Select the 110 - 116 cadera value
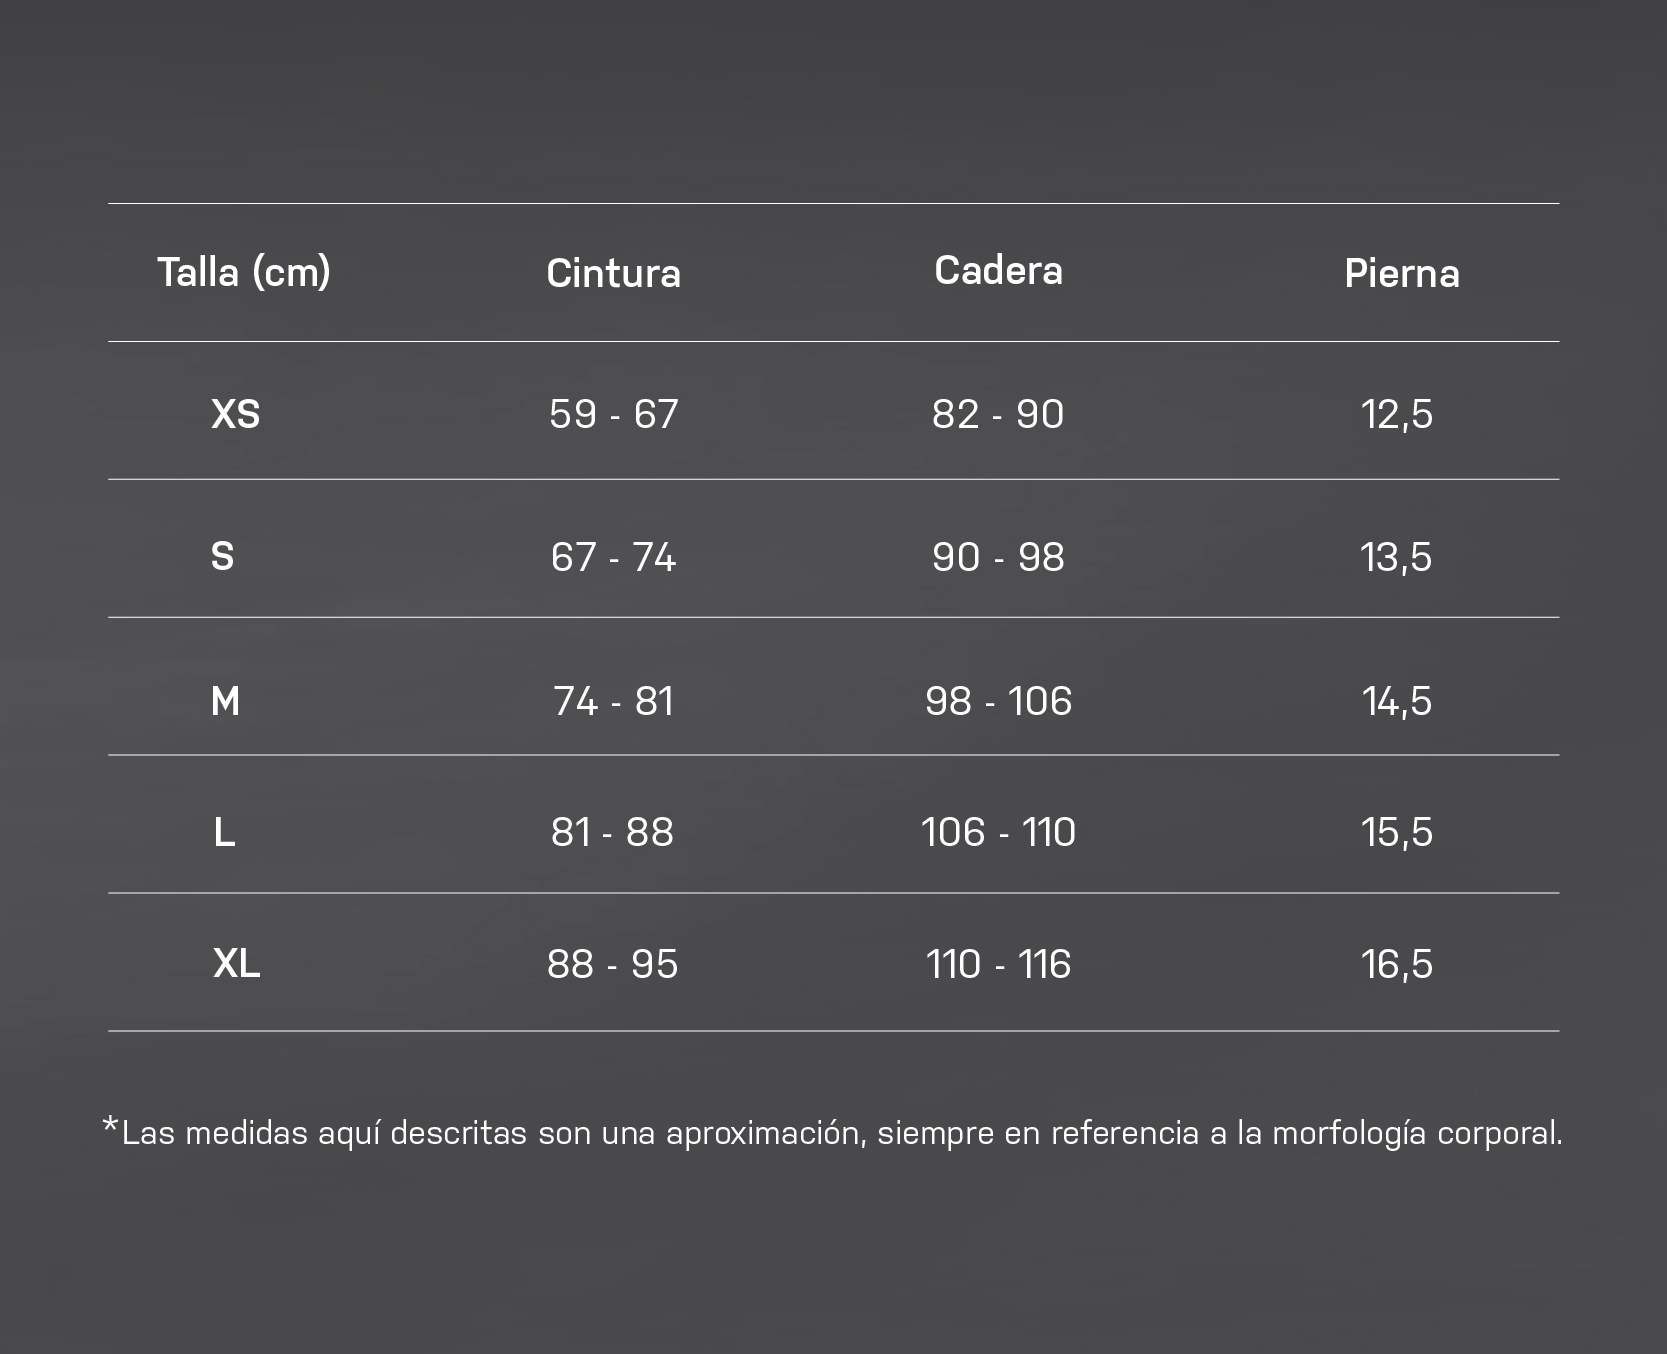1667x1354 pixels. coord(998,964)
